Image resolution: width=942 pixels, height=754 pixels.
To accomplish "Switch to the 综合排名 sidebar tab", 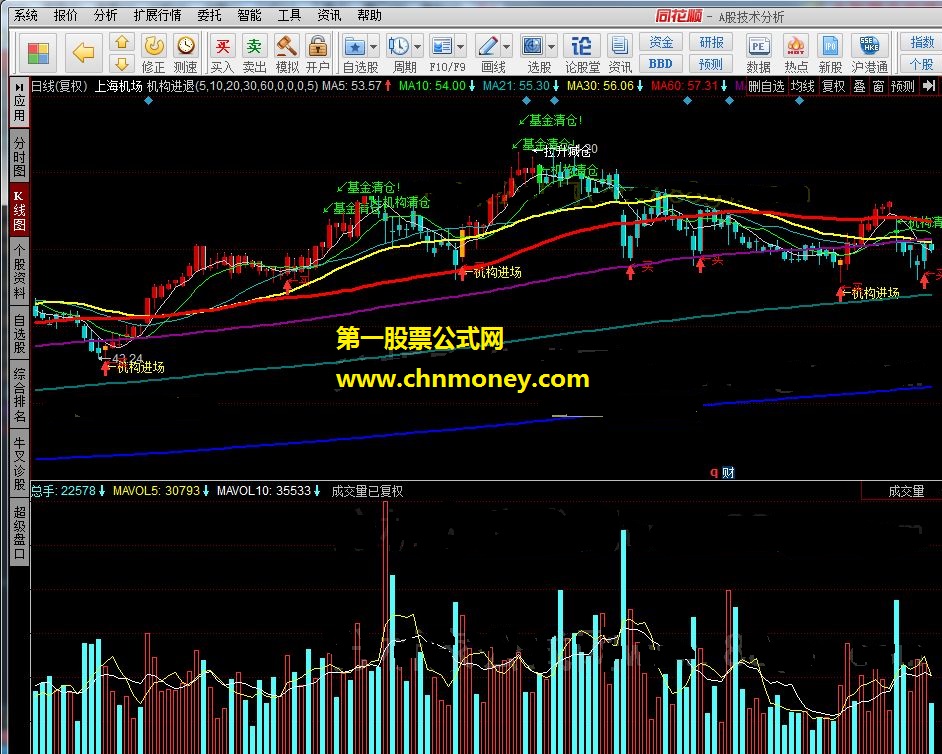I will 20,395.
